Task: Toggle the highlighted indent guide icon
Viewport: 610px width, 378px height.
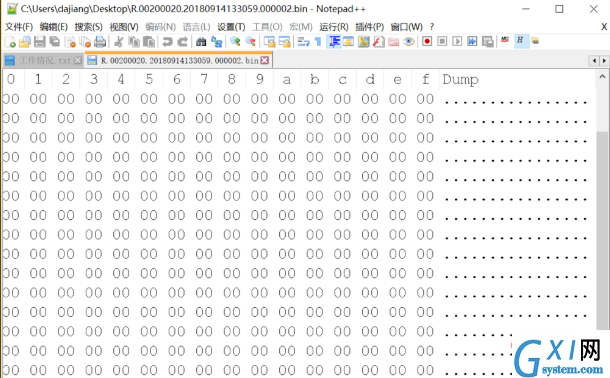Action: [334, 42]
